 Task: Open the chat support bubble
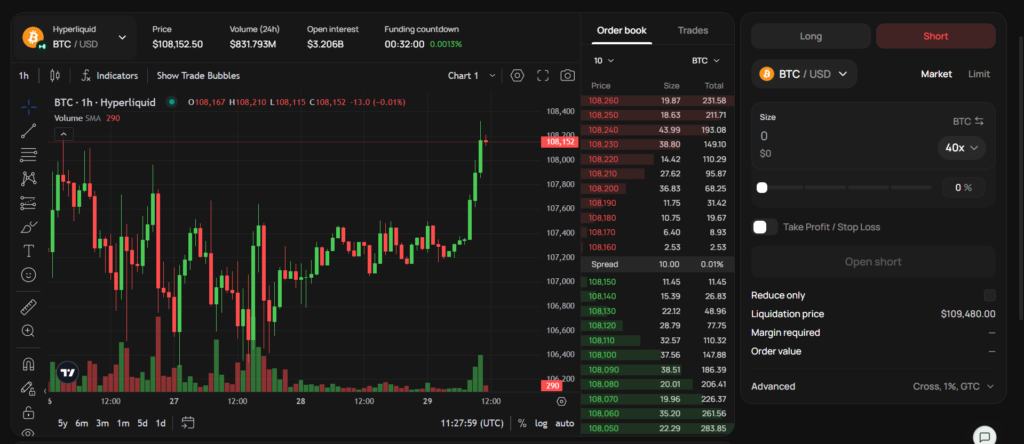click(x=985, y=436)
